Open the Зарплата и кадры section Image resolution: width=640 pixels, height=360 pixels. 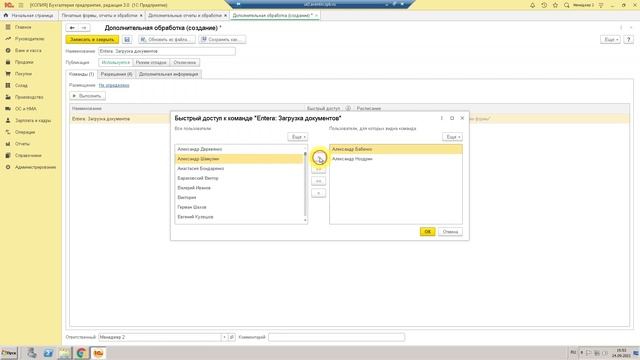coord(33,121)
